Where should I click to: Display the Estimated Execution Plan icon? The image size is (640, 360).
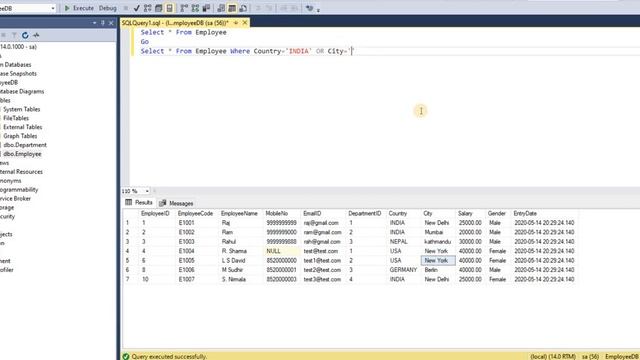pyautogui.click(x=148, y=8)
